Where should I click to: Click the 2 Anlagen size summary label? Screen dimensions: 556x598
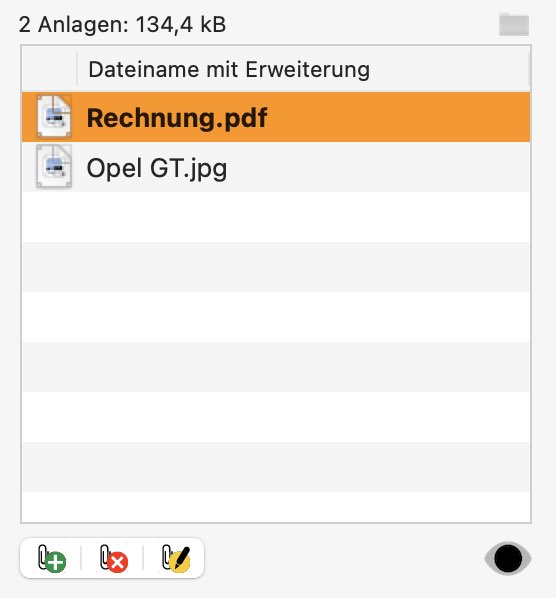(x=122, y=25)
